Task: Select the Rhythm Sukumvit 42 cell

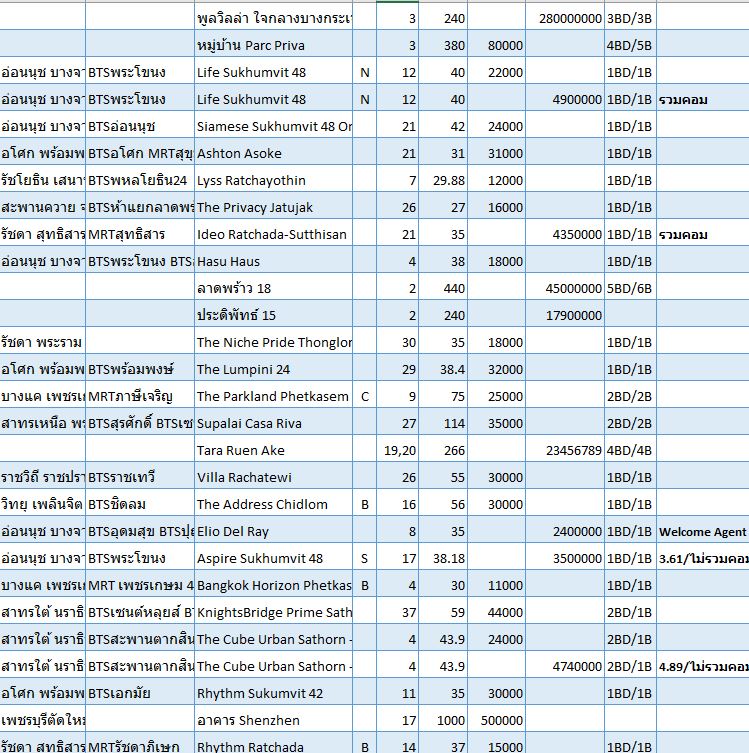Action: coord(274,693)
